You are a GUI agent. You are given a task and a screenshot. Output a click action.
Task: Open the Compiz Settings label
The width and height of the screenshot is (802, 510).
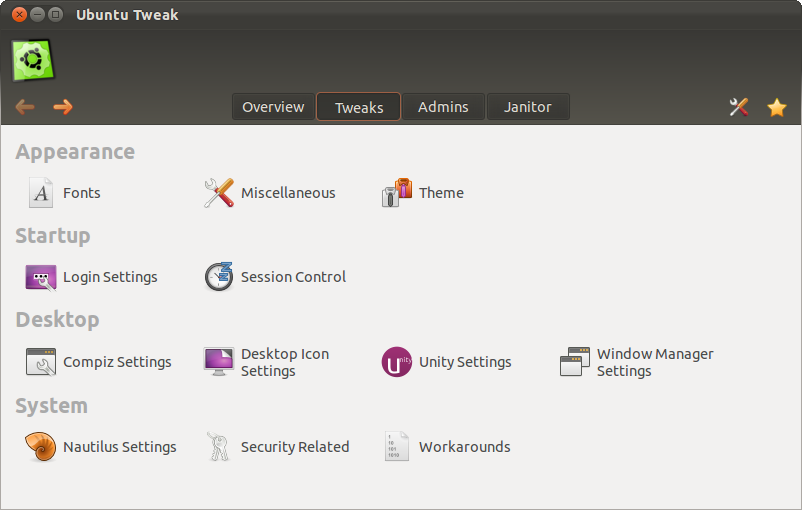point(117,362)
